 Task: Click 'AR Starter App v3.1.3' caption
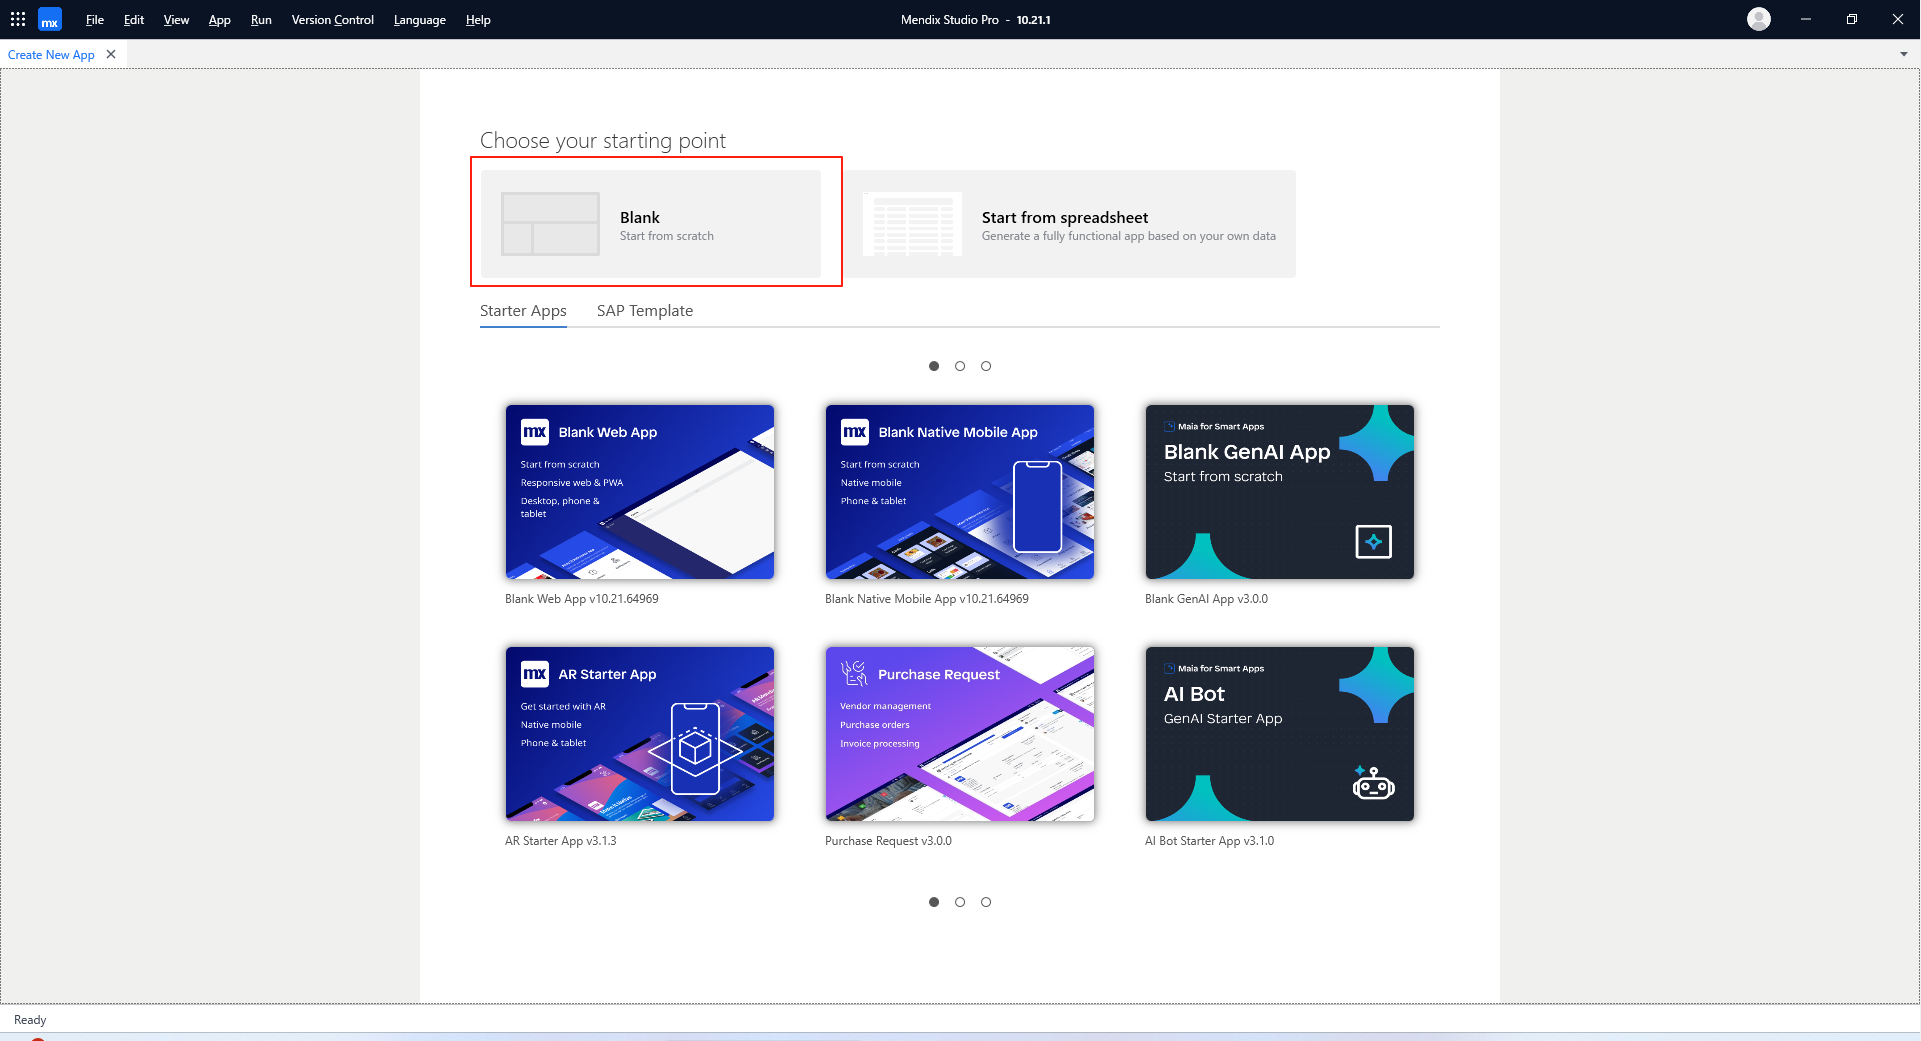[x=561, y=841]
